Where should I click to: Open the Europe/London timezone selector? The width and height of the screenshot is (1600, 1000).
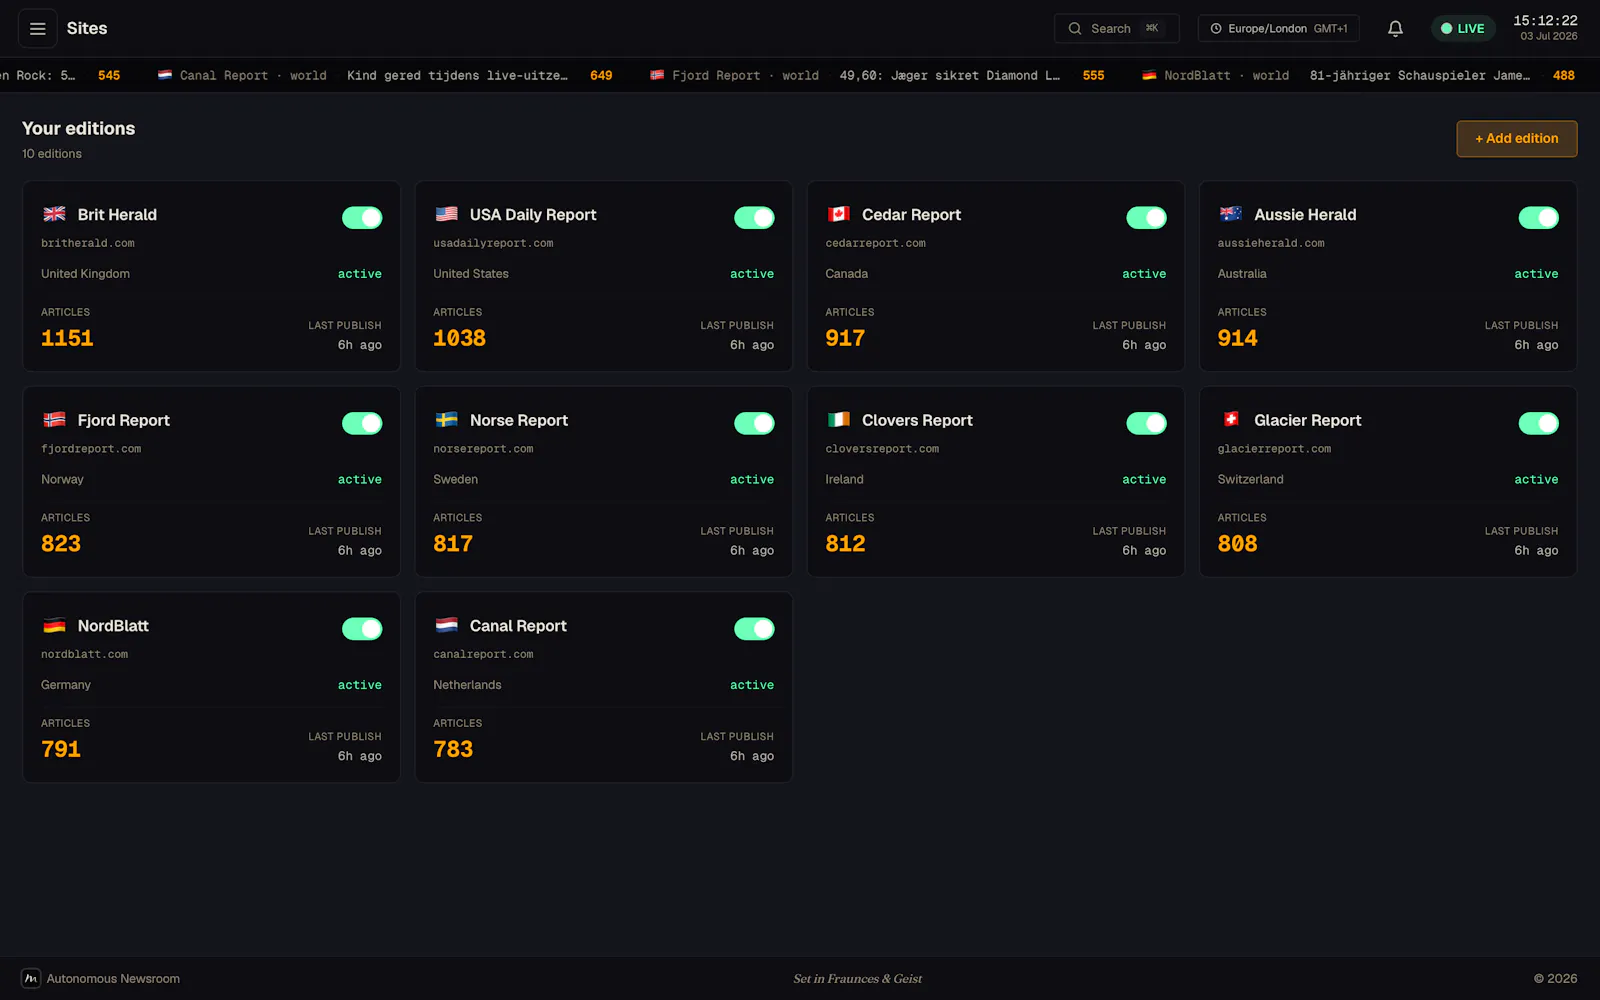(x=1278, y=29)
